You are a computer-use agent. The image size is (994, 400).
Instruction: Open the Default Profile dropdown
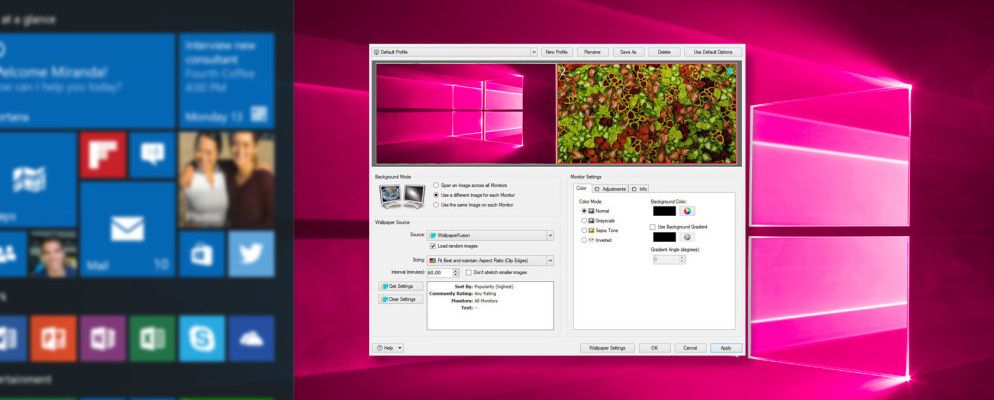click(455, 52)
